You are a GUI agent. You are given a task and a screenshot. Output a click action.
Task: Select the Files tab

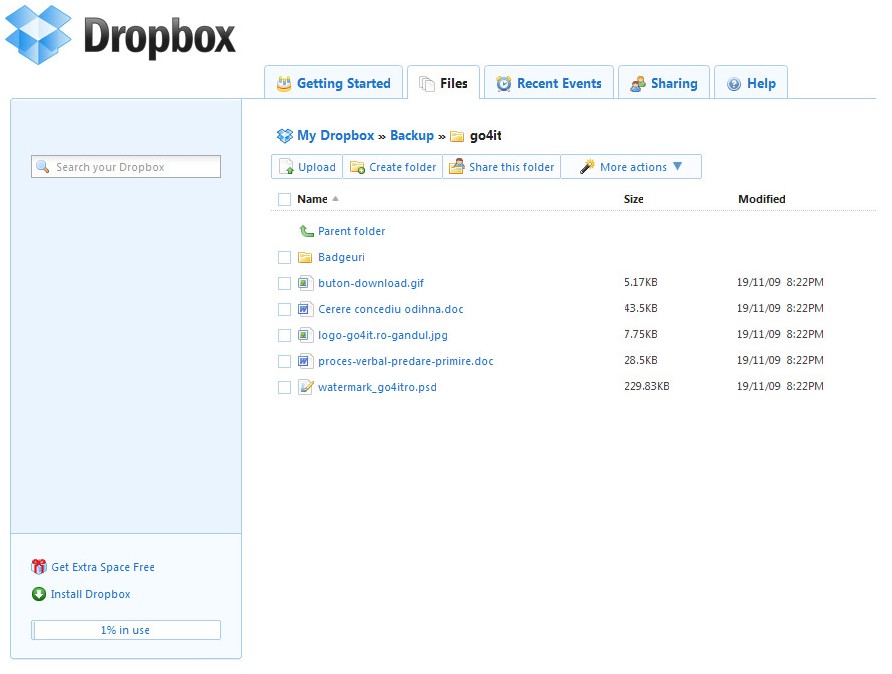click(x=444, y=82)
